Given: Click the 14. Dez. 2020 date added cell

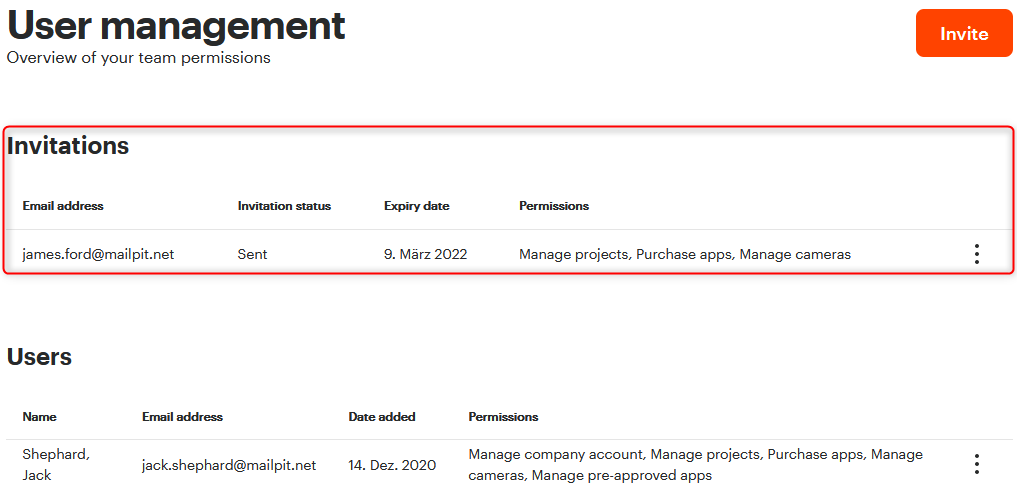Looking at the screenshot, I should 392,465.
